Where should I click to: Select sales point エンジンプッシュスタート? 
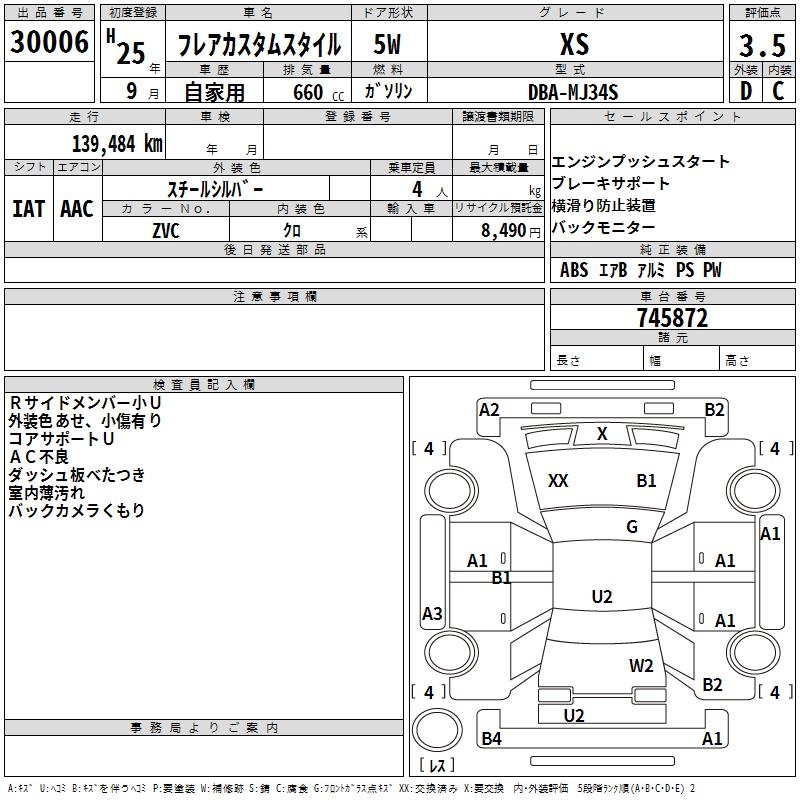[641, 161]
